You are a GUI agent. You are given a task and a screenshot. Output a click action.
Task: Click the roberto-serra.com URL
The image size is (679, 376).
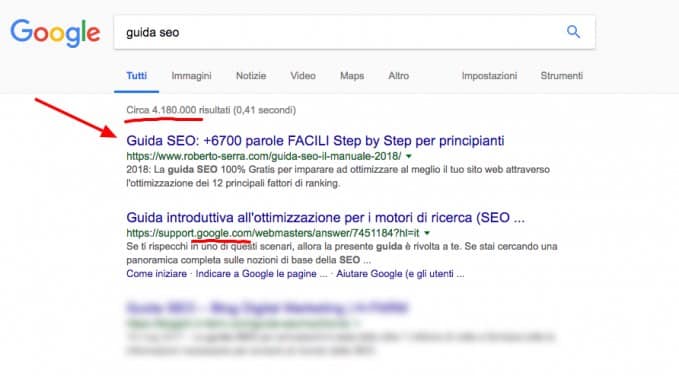264,156
